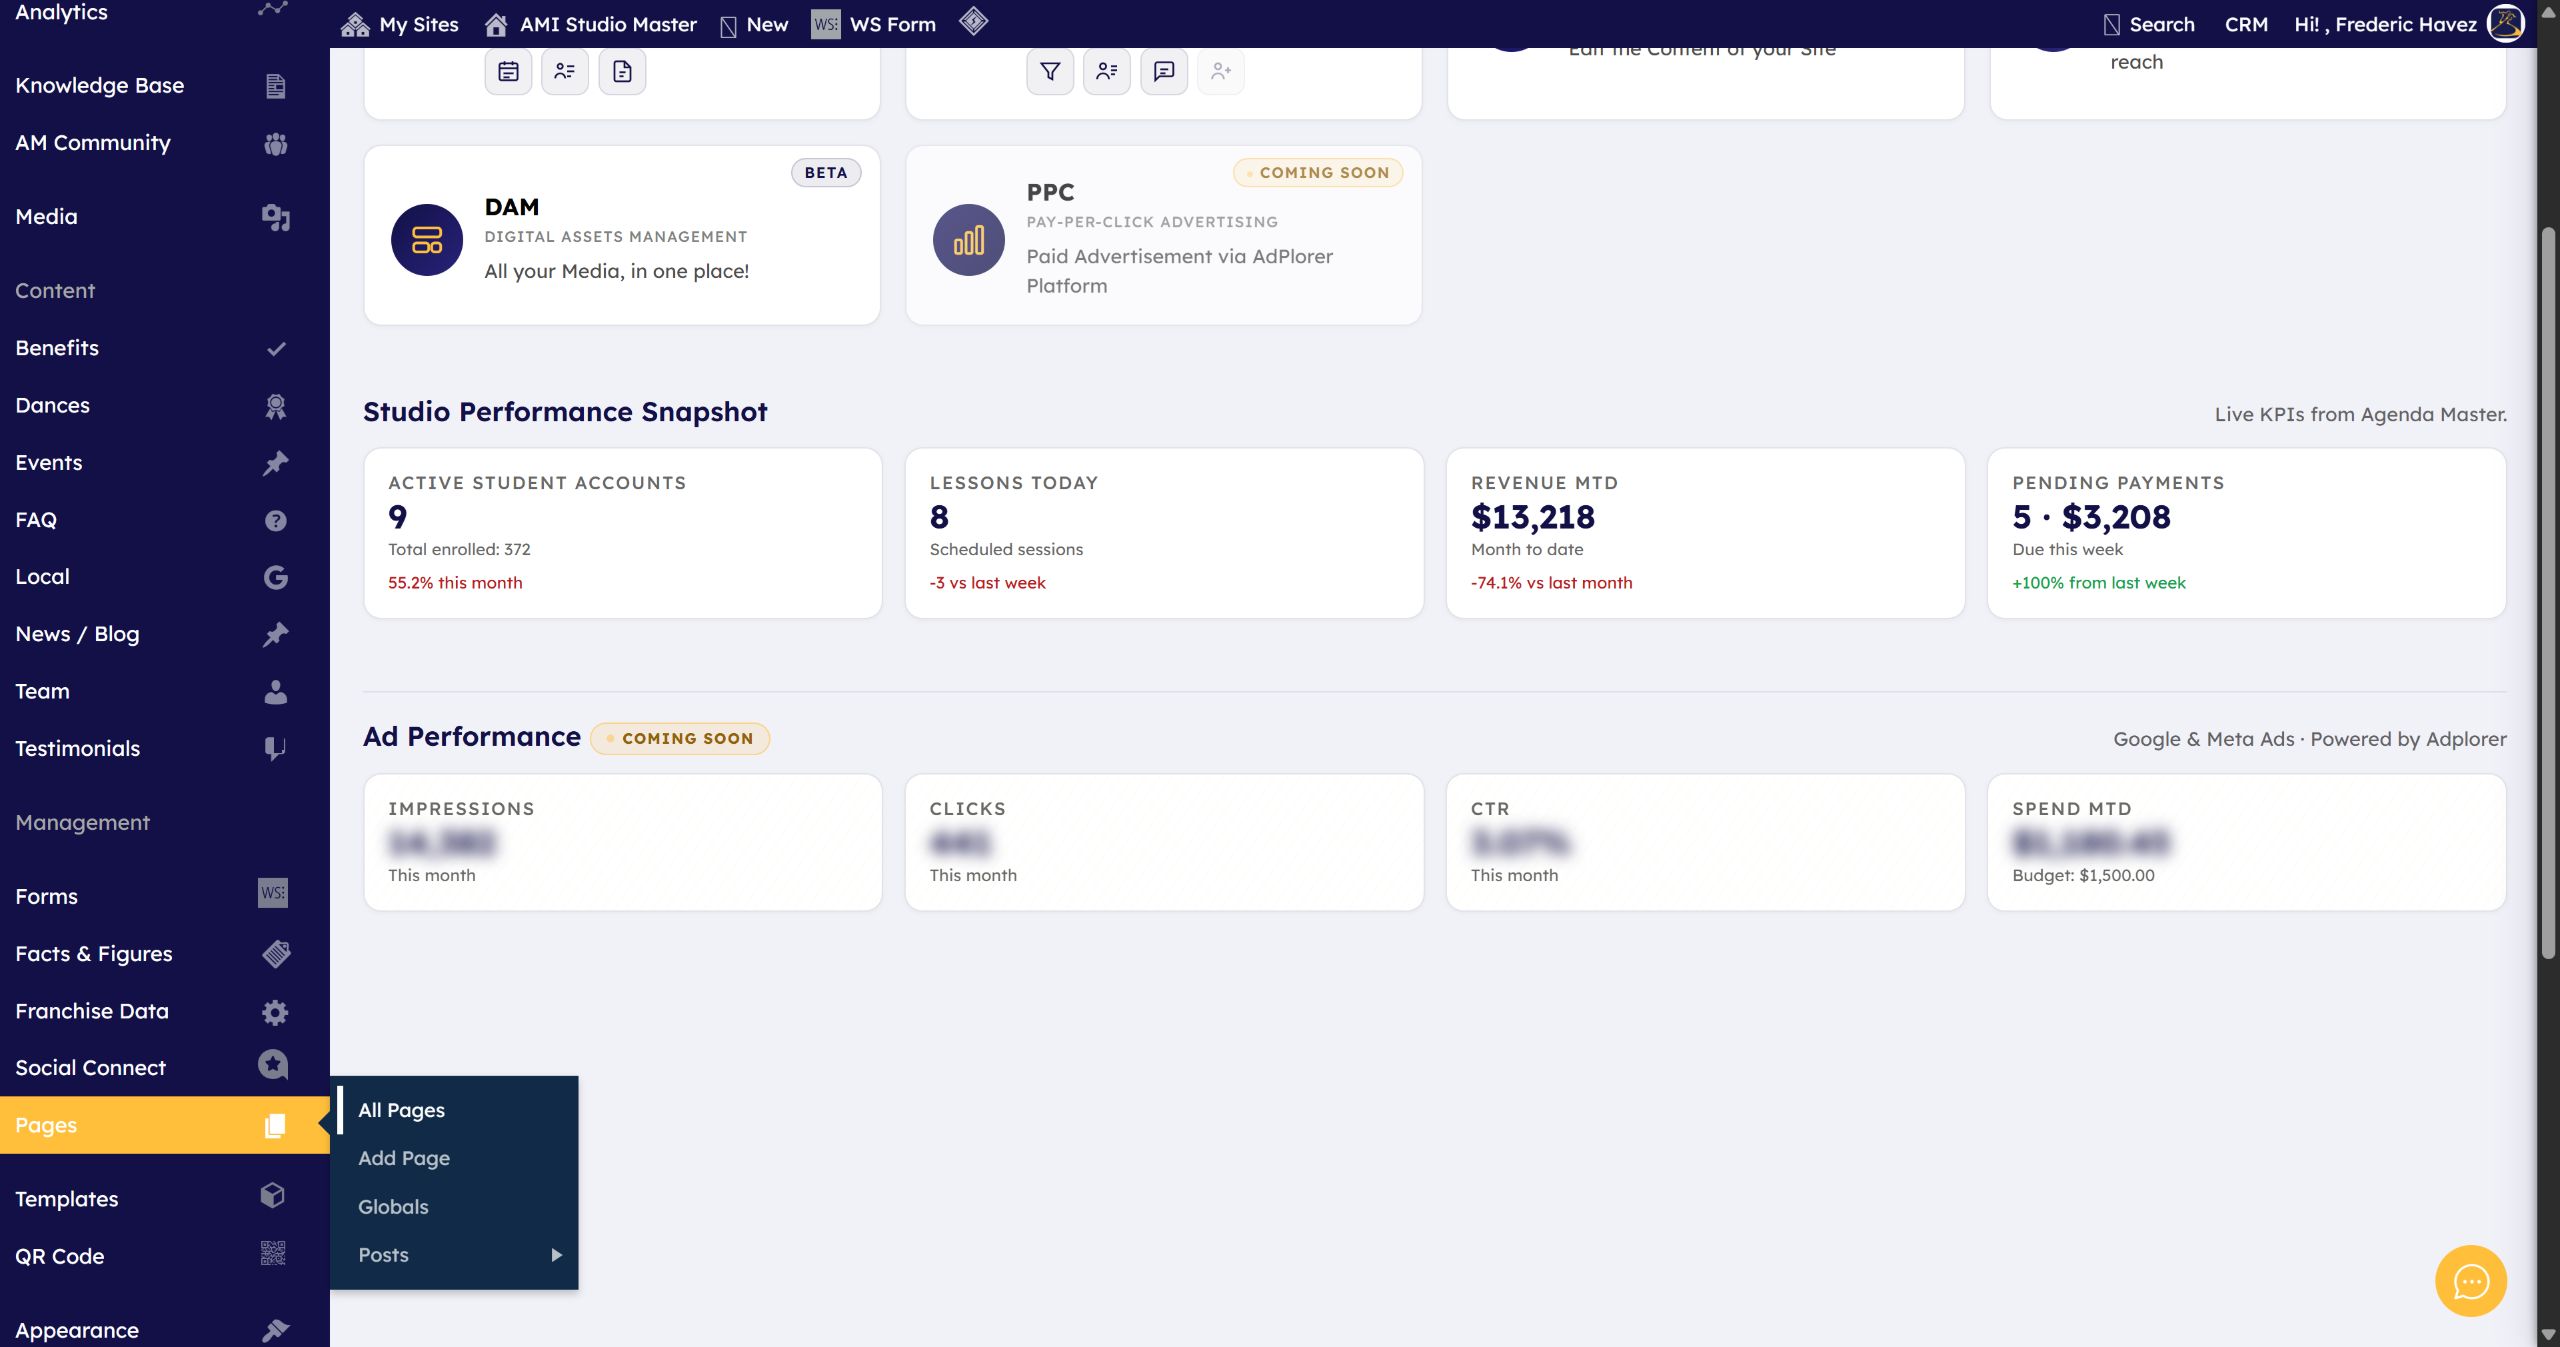Click 'Budget: $1,500.00' text
The image size is (2560, 1347).
point(2083,875)
